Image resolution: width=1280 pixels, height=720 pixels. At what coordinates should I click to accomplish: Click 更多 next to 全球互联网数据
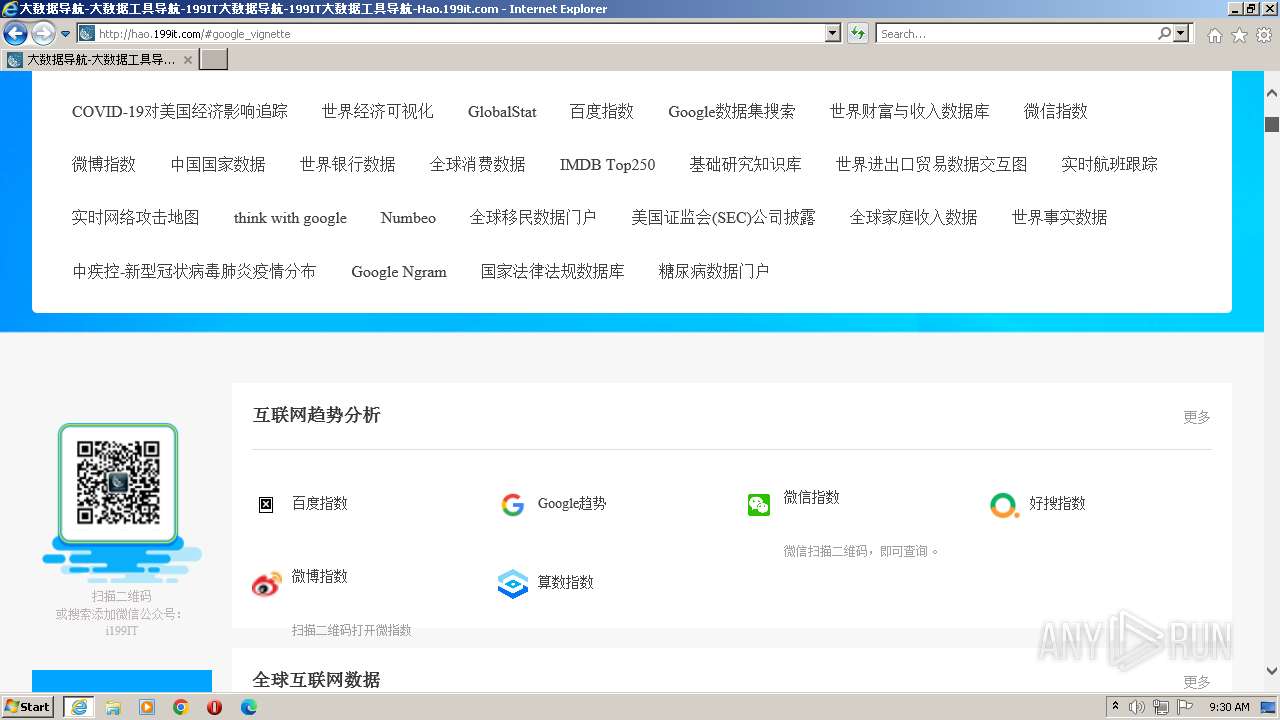(x=1197, y=682)
